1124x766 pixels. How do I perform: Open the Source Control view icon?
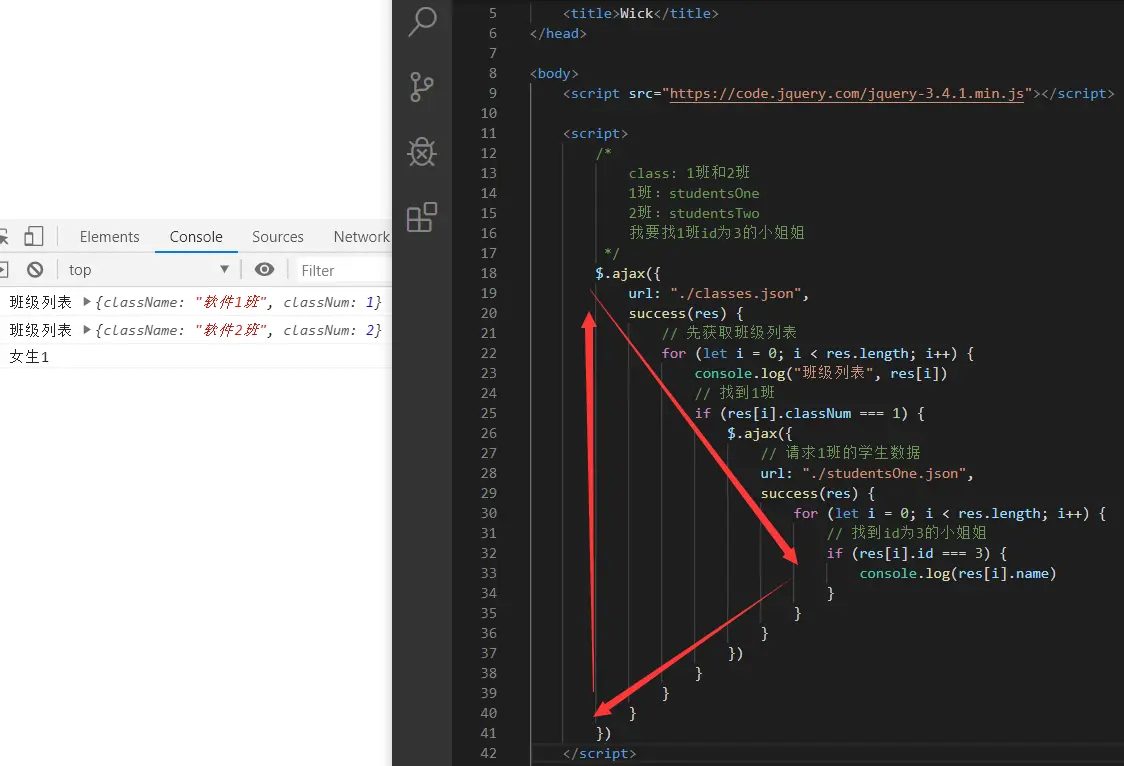(422, 87)
